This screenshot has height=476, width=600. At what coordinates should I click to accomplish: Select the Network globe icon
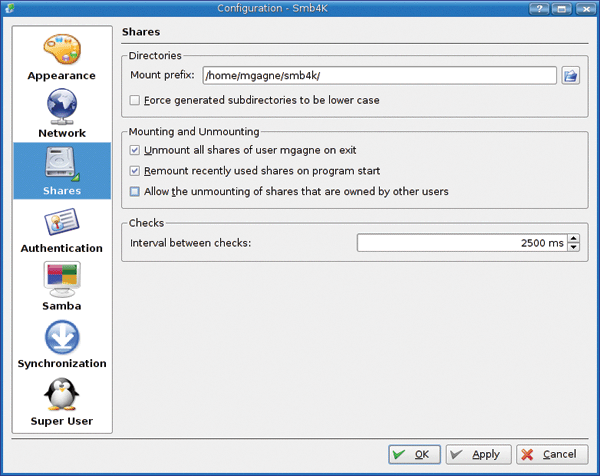point(61,107)
